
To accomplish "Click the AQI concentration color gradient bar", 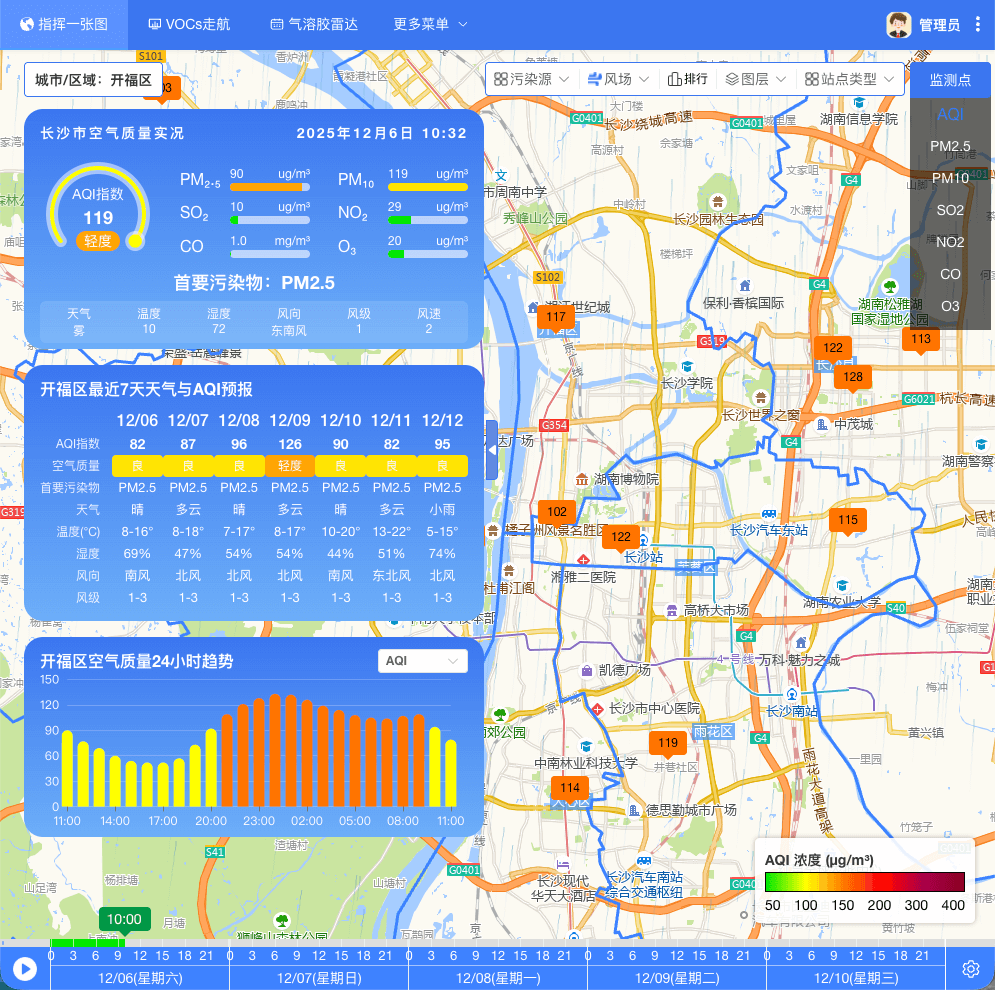I will [x=864, y=882].
